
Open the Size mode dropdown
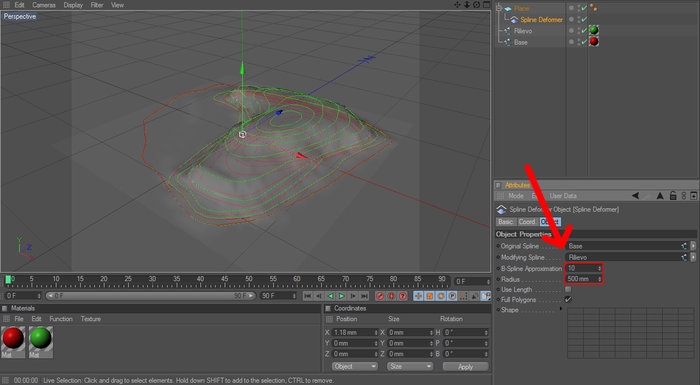[409, 366]
